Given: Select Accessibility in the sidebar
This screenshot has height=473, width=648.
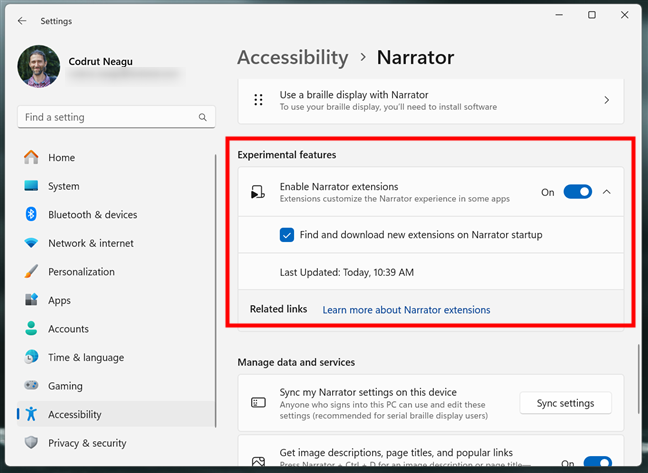Looking at the screenshot, I should [x=116, y=414].
